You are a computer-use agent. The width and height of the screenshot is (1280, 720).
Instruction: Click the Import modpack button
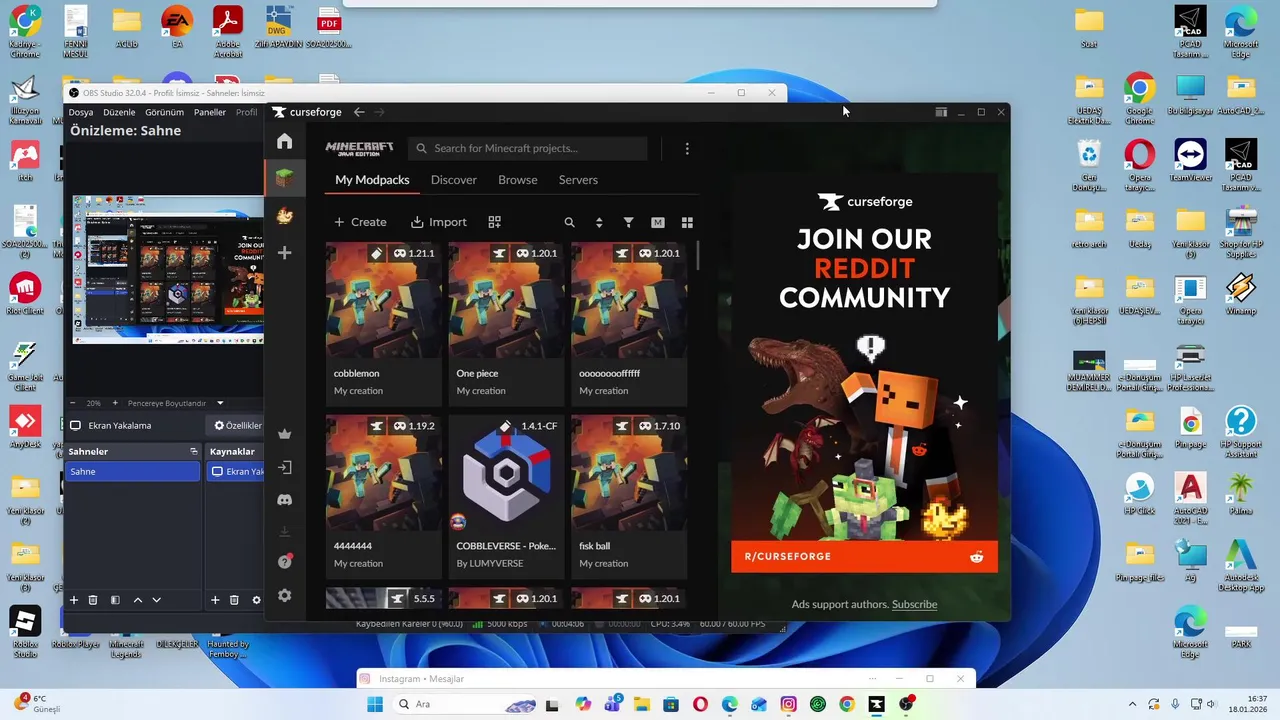coord(438,222)
